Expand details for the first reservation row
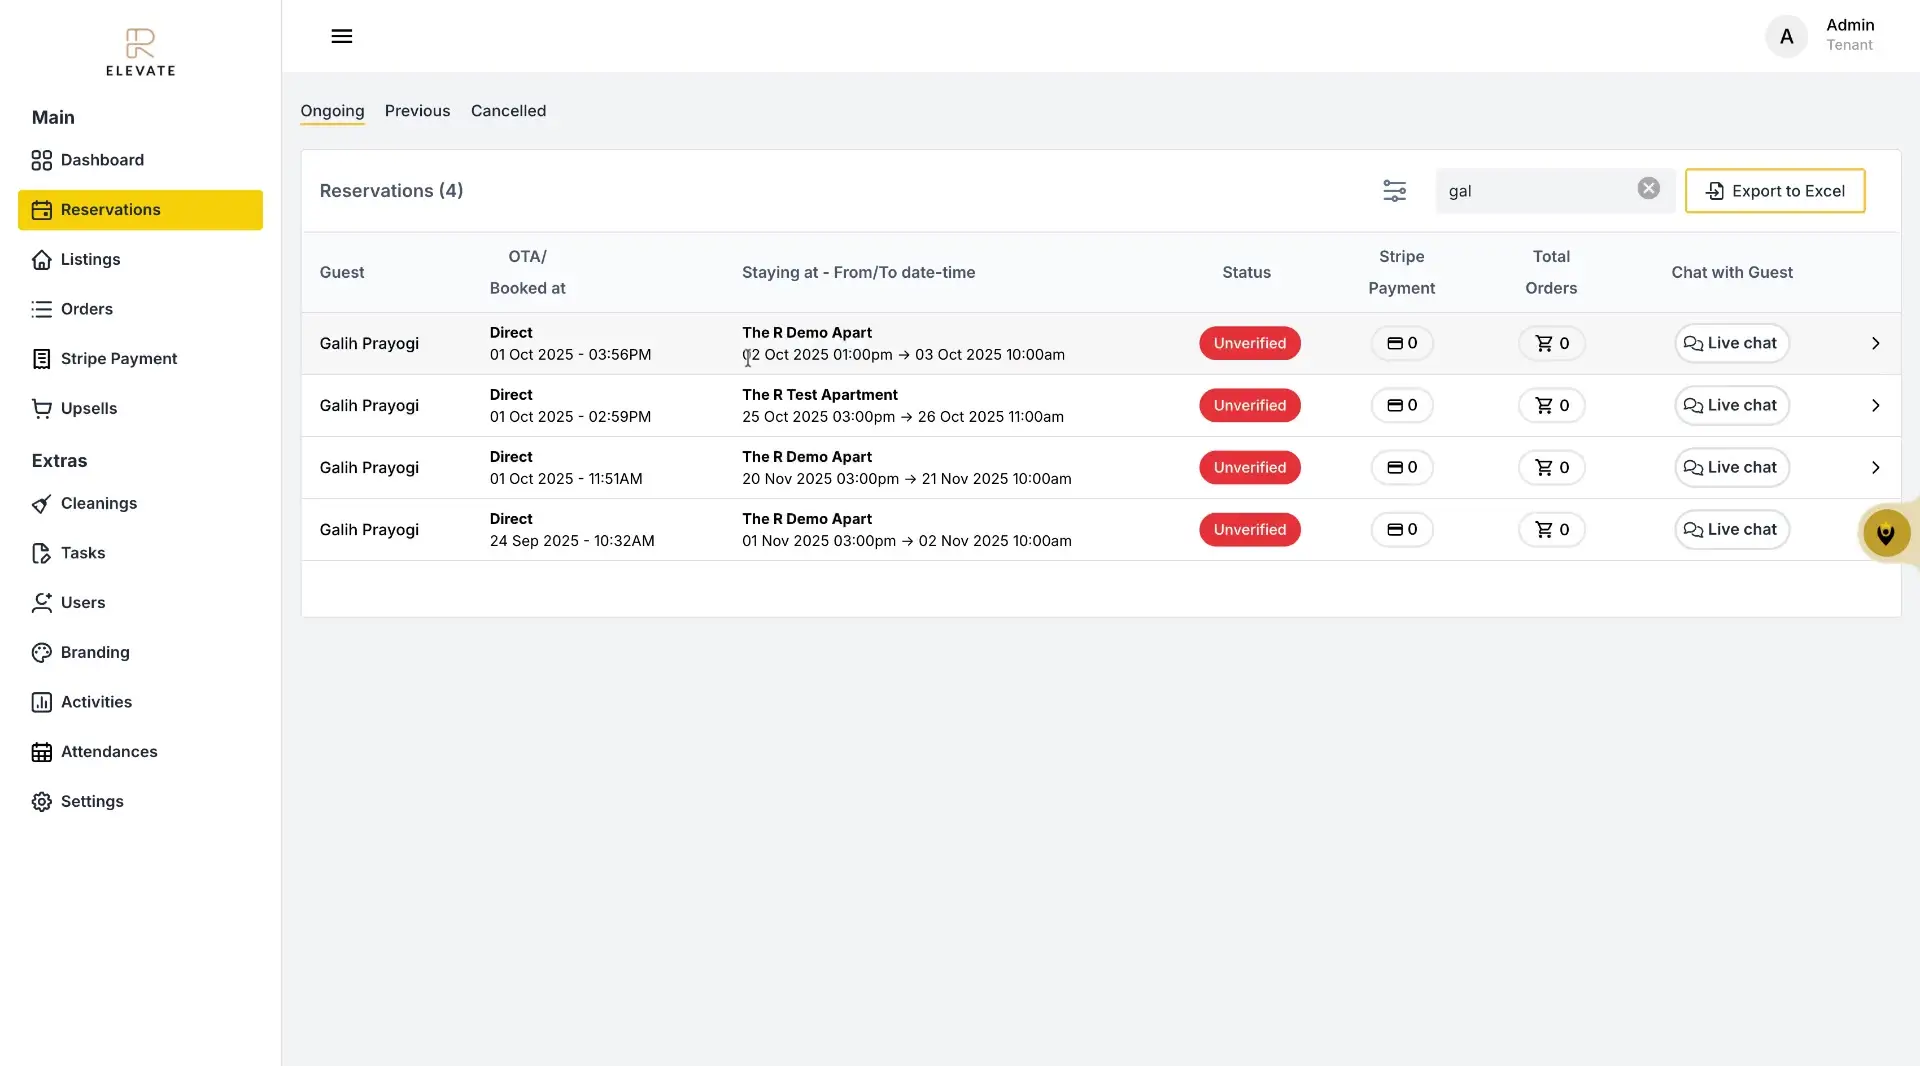 pos(1875,343)
